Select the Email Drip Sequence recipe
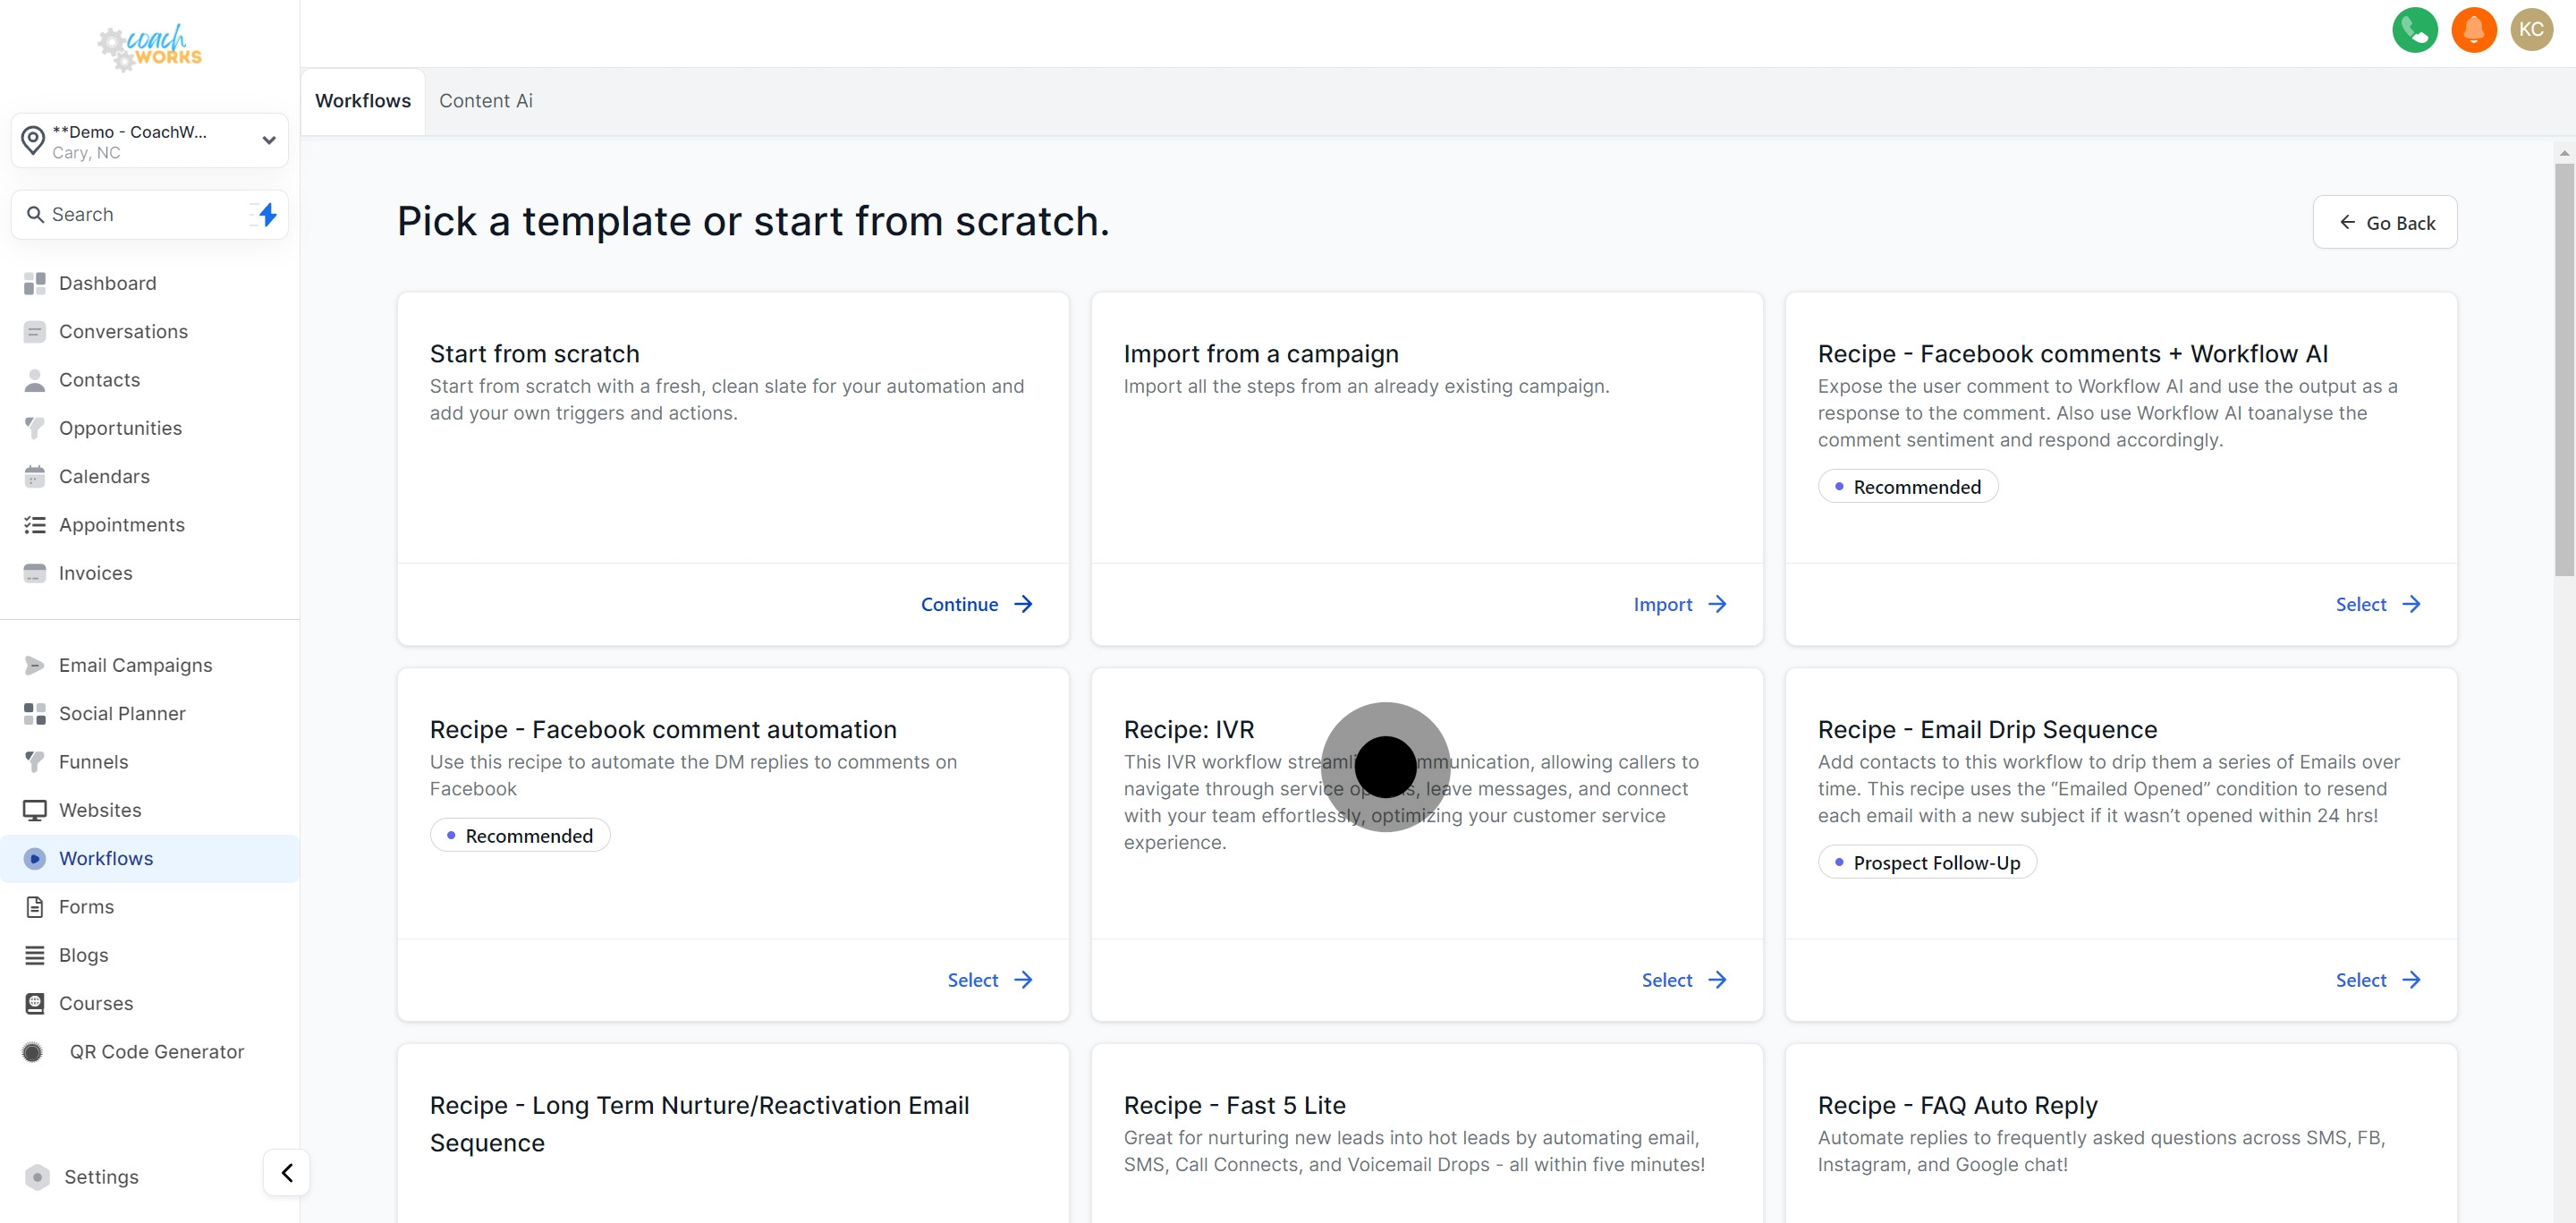The width and height of the screenshot is (2576, 1223). tap(2377, 980)
